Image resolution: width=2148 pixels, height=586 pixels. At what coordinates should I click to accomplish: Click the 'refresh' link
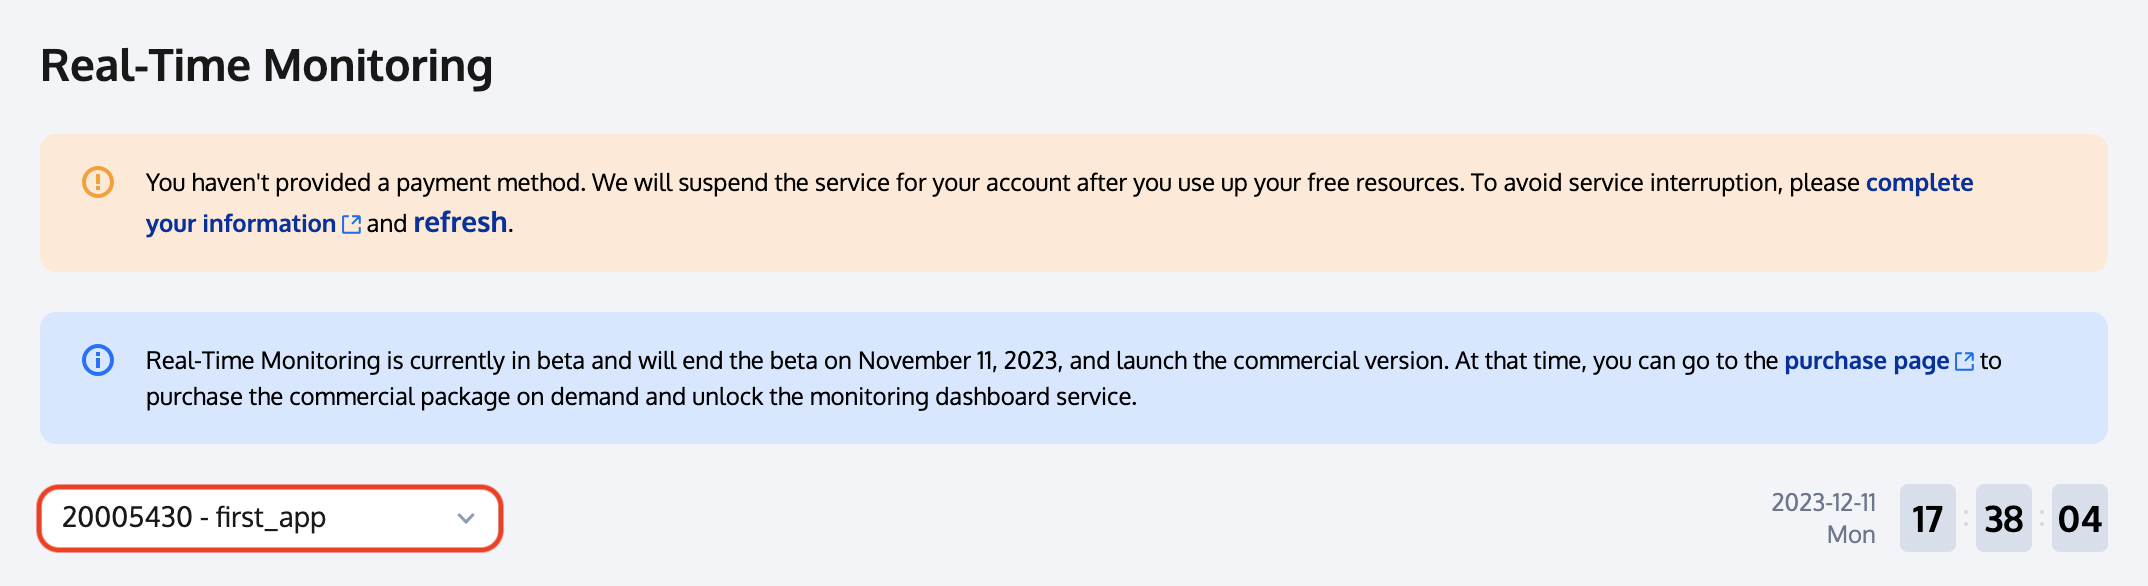coord(460,222)
